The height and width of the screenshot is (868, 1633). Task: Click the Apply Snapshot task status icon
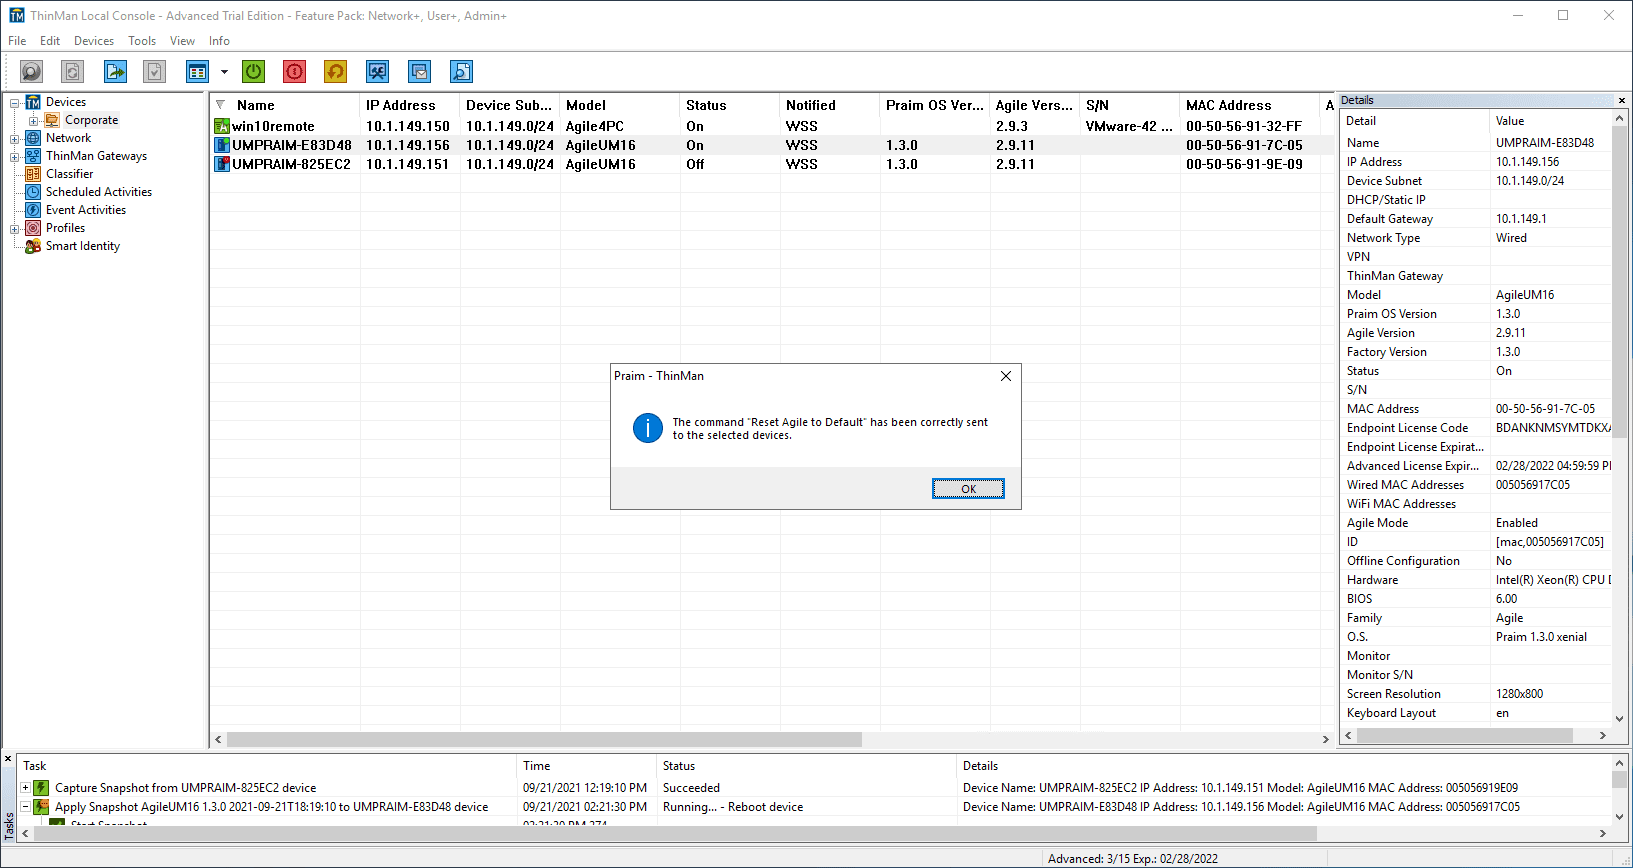click(x=41, y=807)
